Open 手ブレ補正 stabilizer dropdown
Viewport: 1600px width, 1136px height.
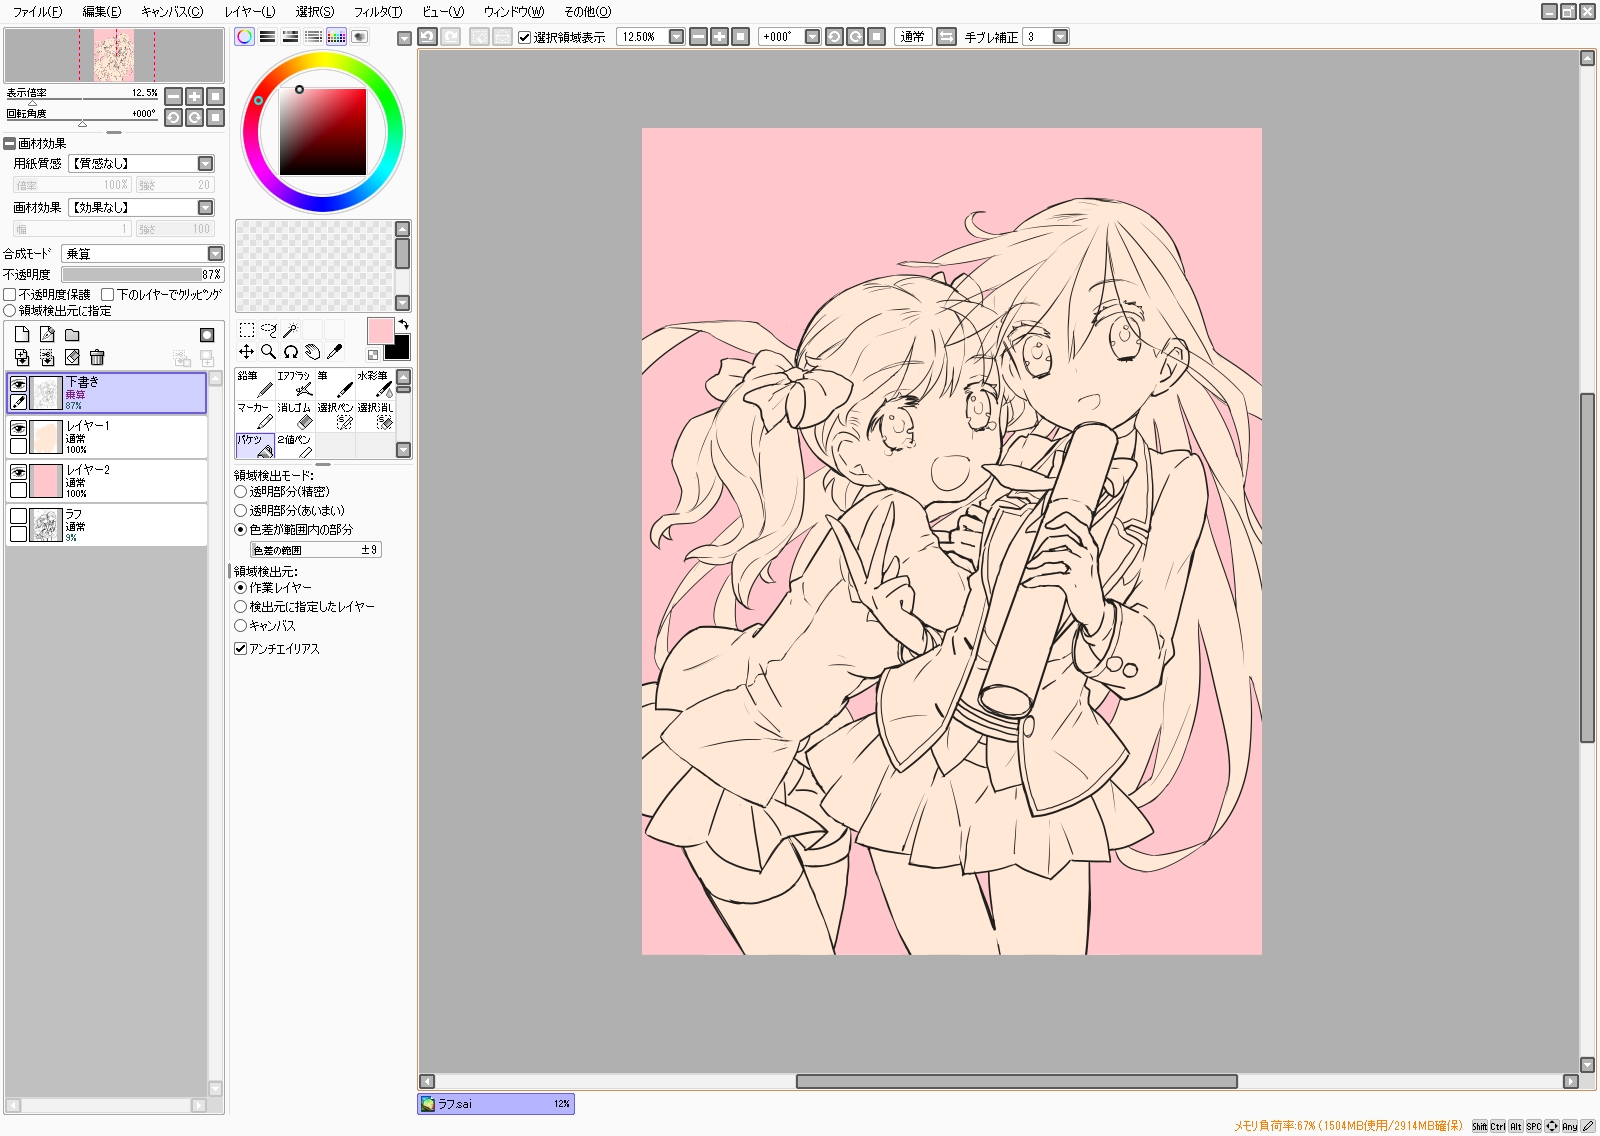1060,37
